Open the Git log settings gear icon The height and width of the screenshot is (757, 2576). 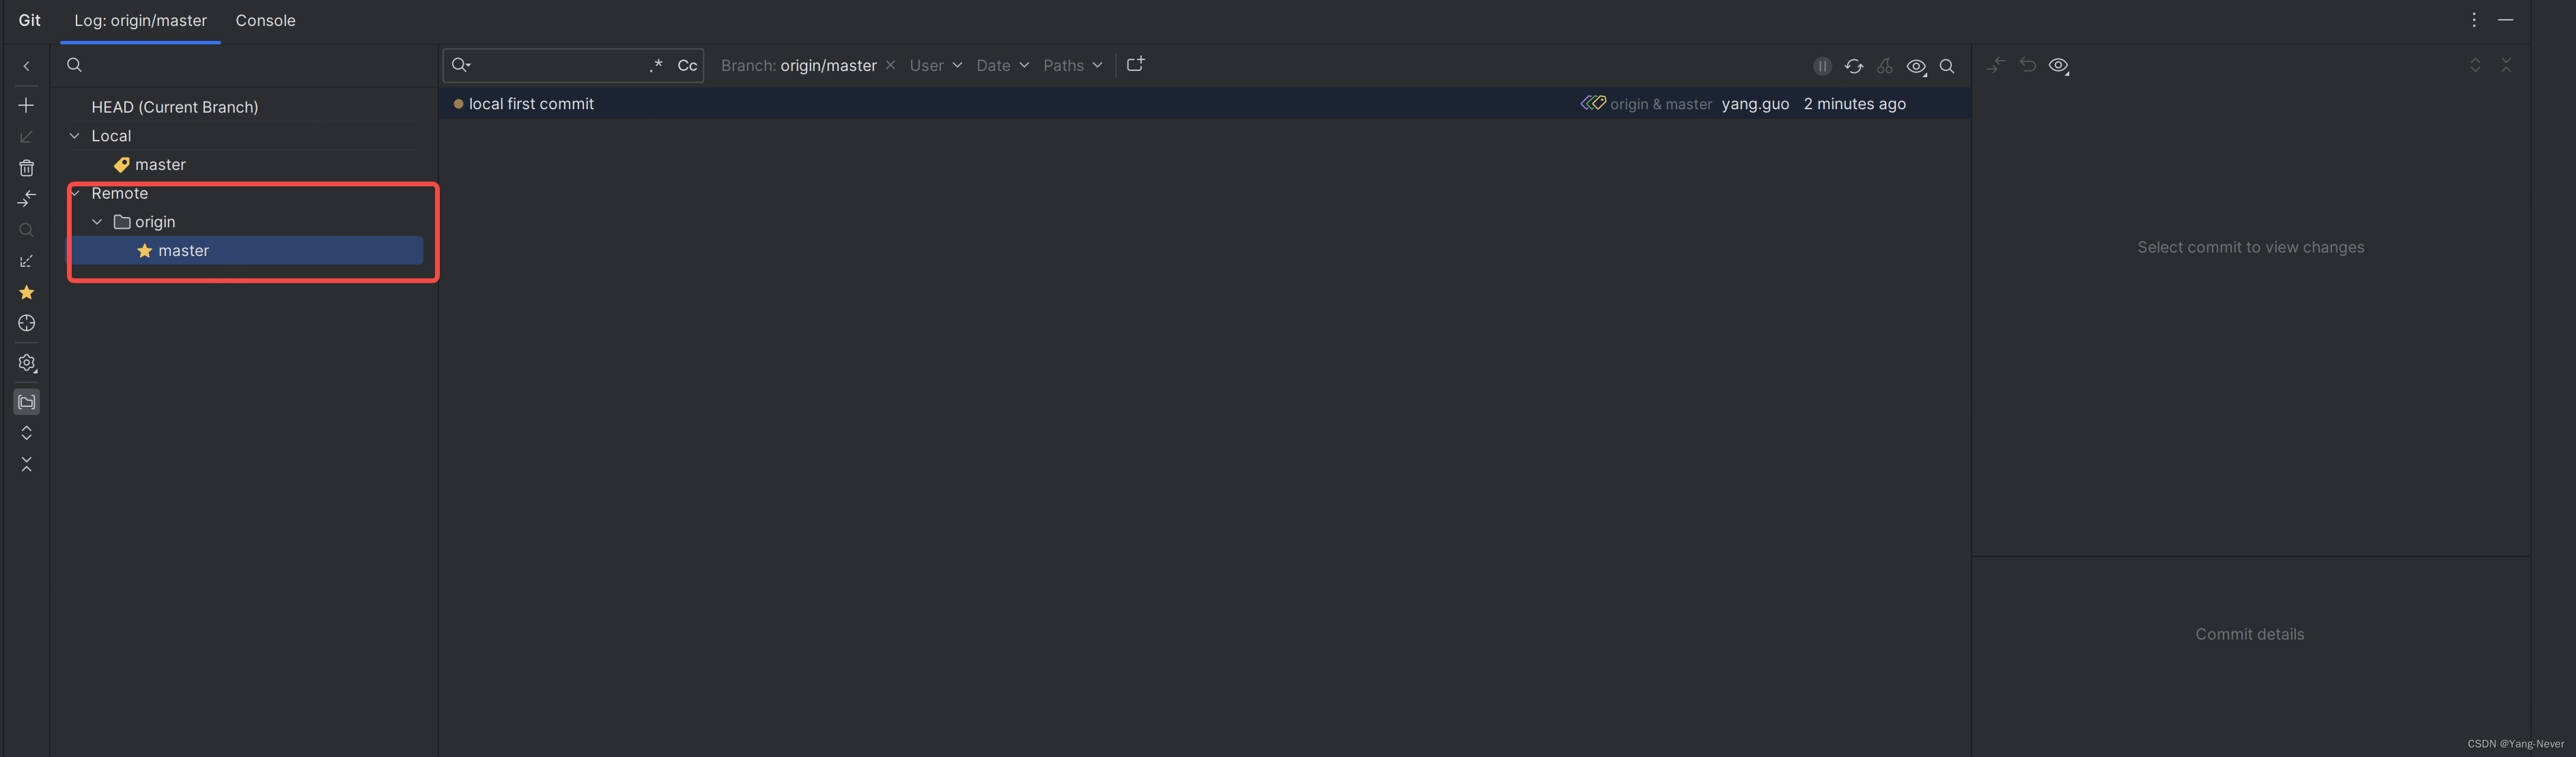[x=26, y=363]
